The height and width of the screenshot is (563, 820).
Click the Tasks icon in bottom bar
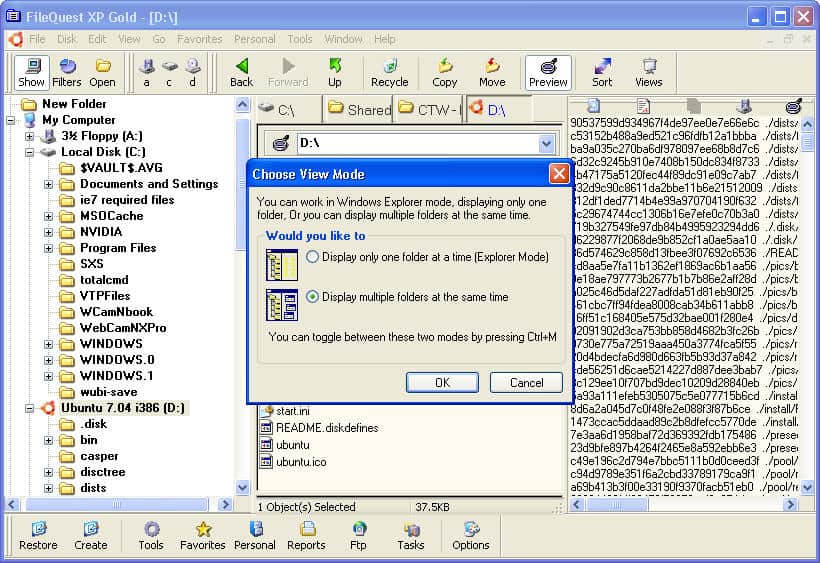coord(411,535)
